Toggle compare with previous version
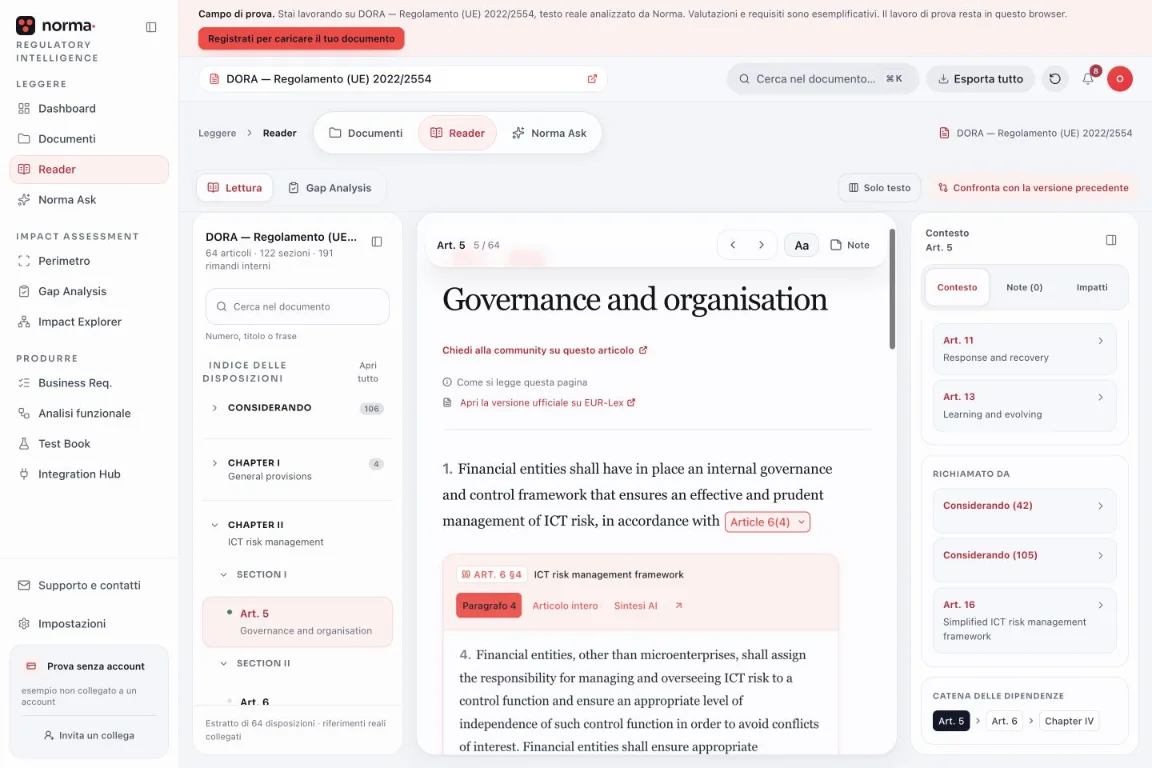The height and width of the screenshot is (768, 1152). [1033, 187]
